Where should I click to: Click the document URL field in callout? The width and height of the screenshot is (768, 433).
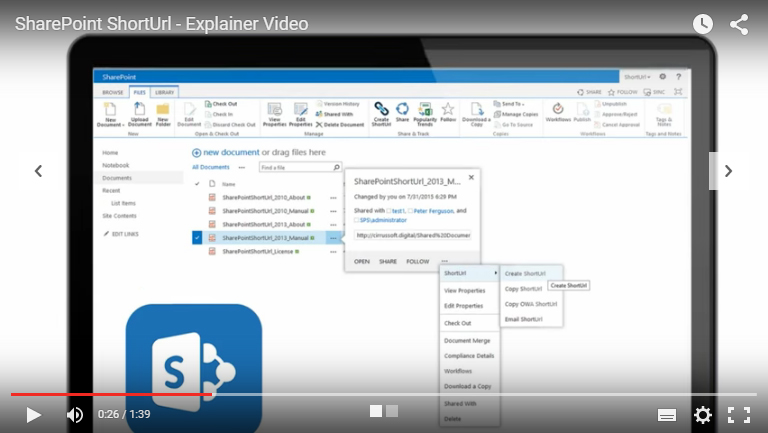412,235
